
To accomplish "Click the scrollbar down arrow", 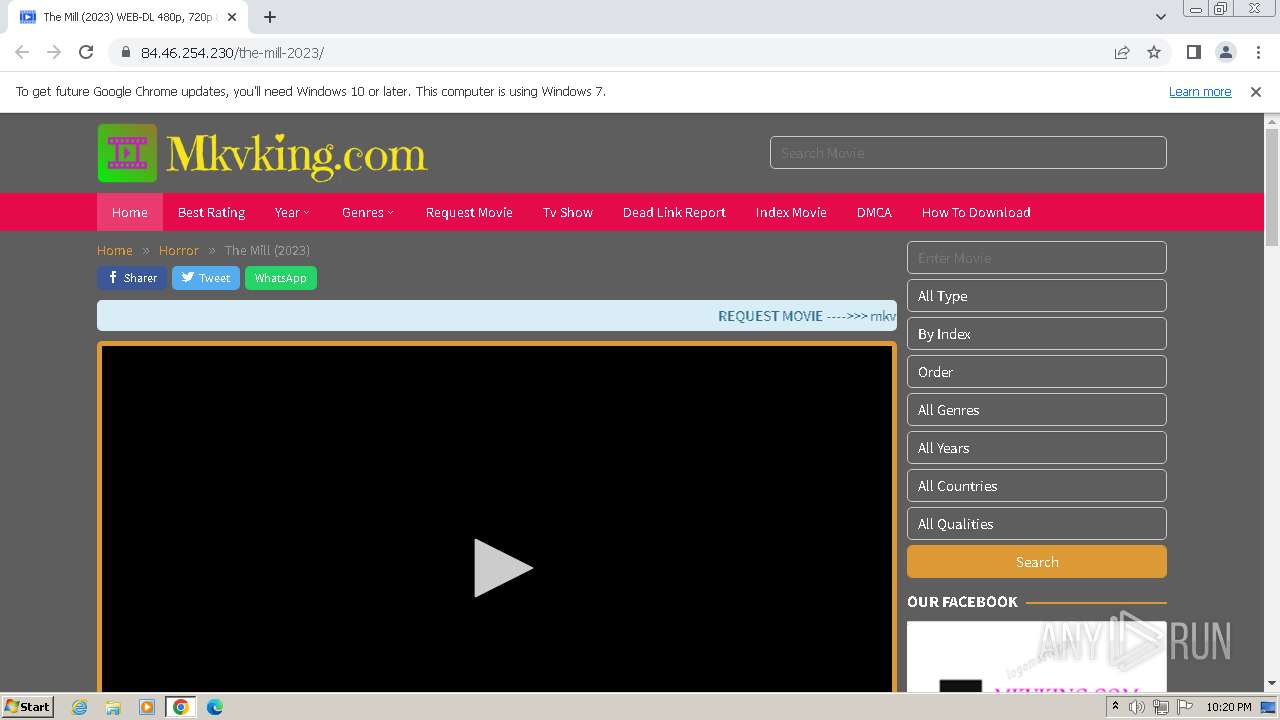I will (1272, 684).
